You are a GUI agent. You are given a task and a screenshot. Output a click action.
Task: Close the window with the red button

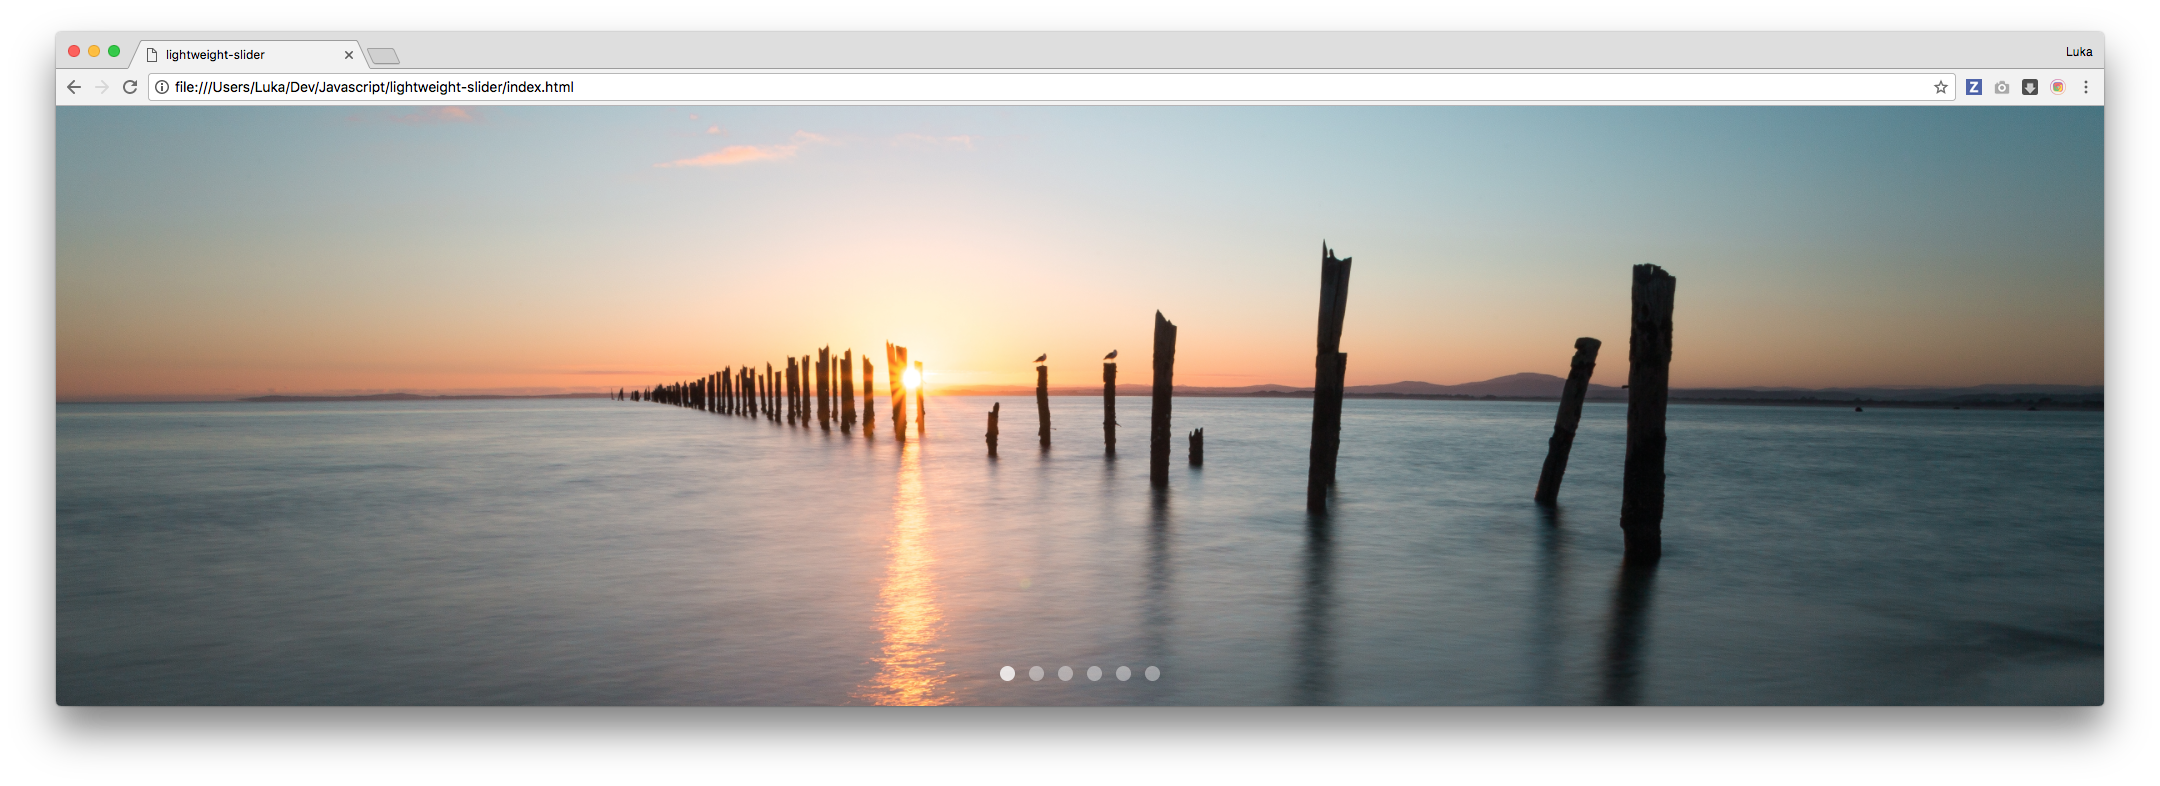pos(74,51)
